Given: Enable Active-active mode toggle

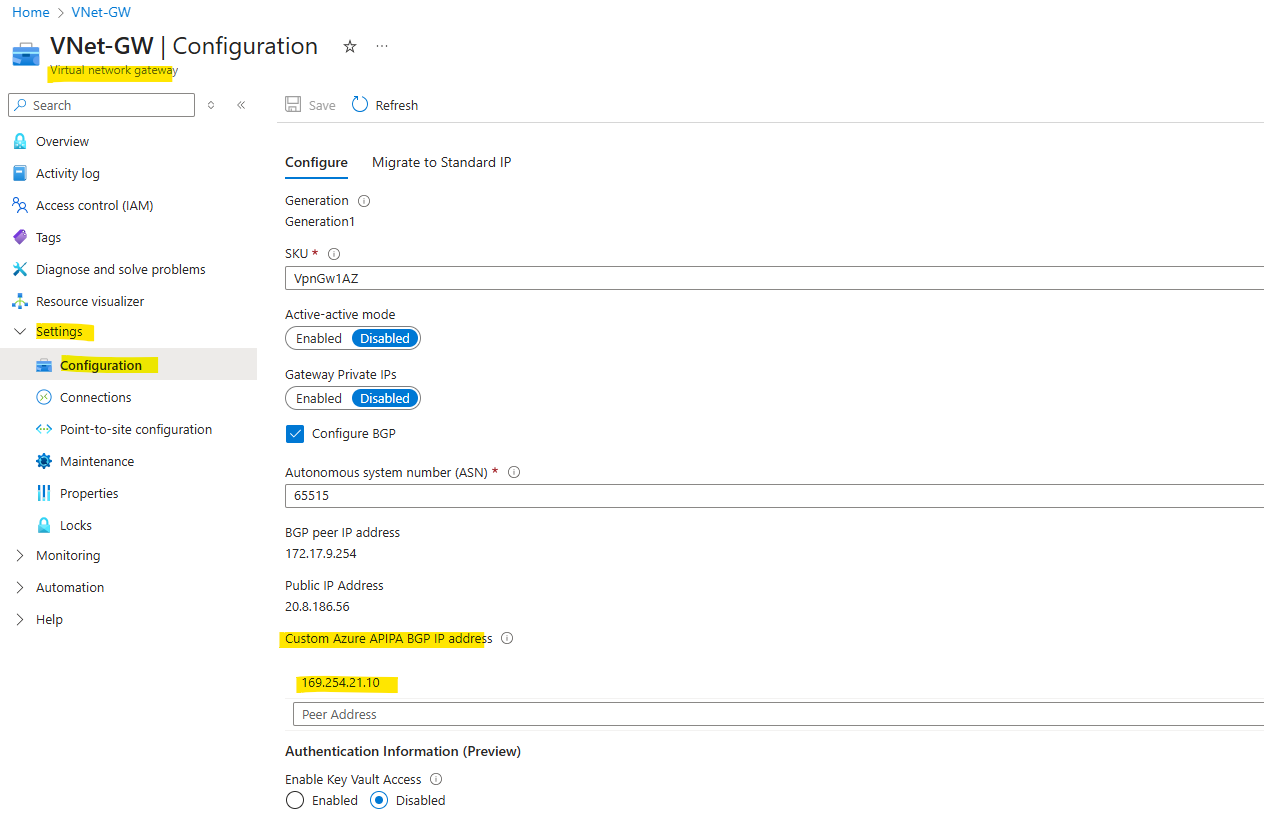Looking at the screenshot, I should (x=319, y=338).
